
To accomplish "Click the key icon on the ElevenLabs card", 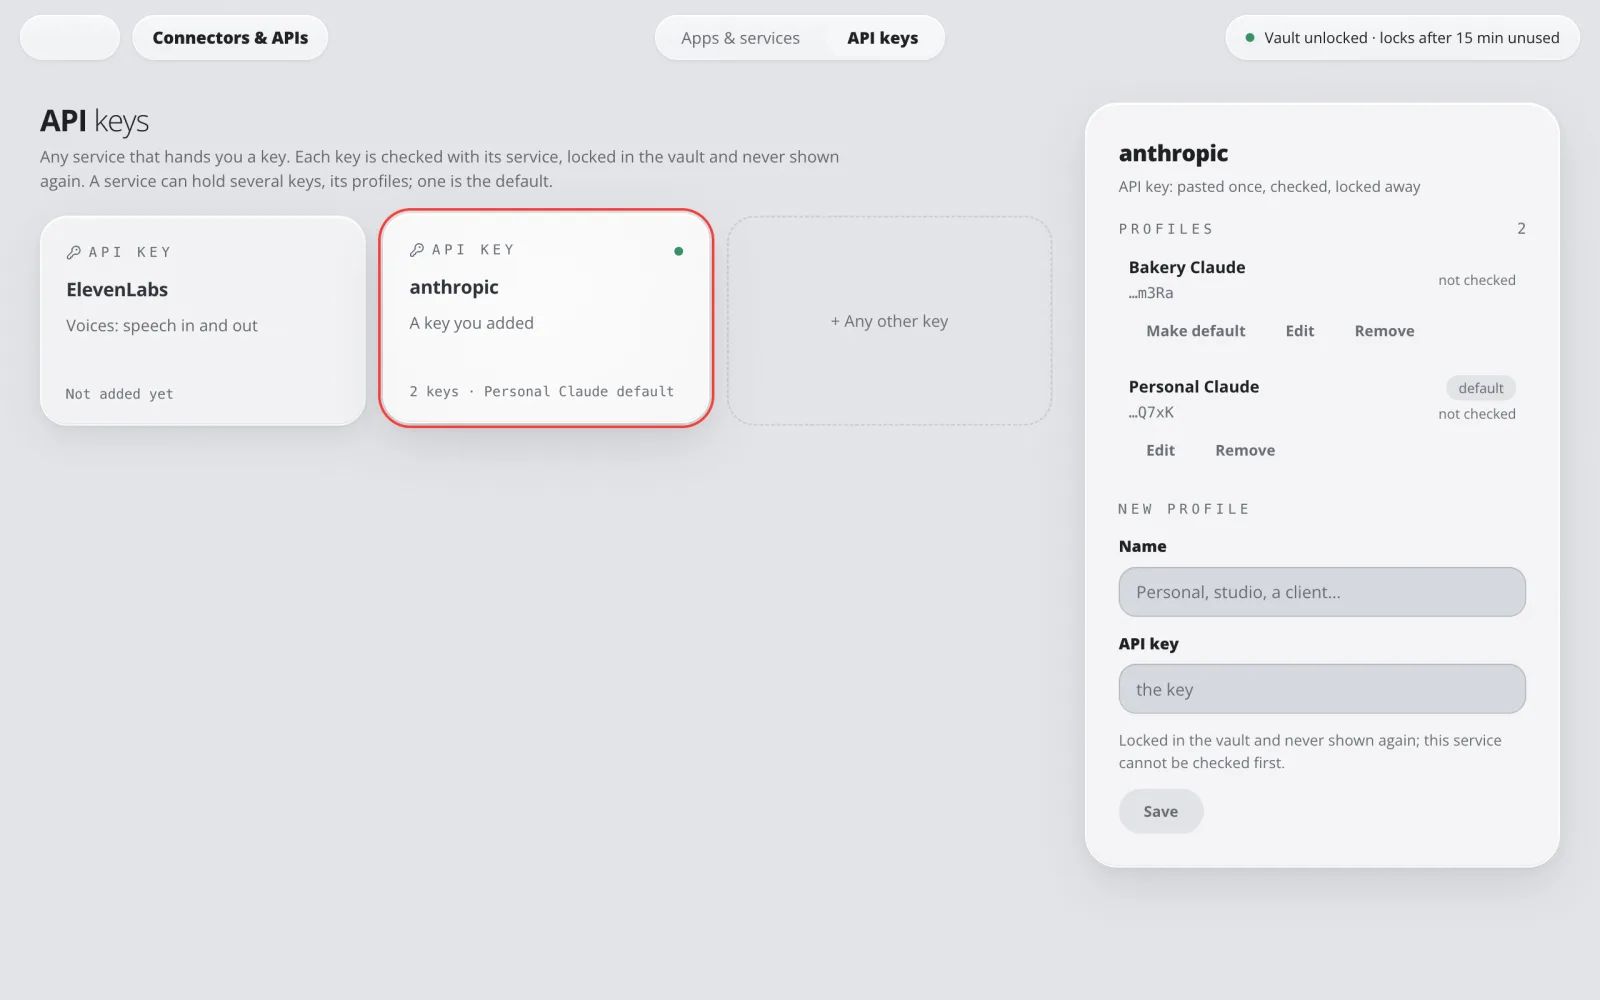I will (73, 252).
